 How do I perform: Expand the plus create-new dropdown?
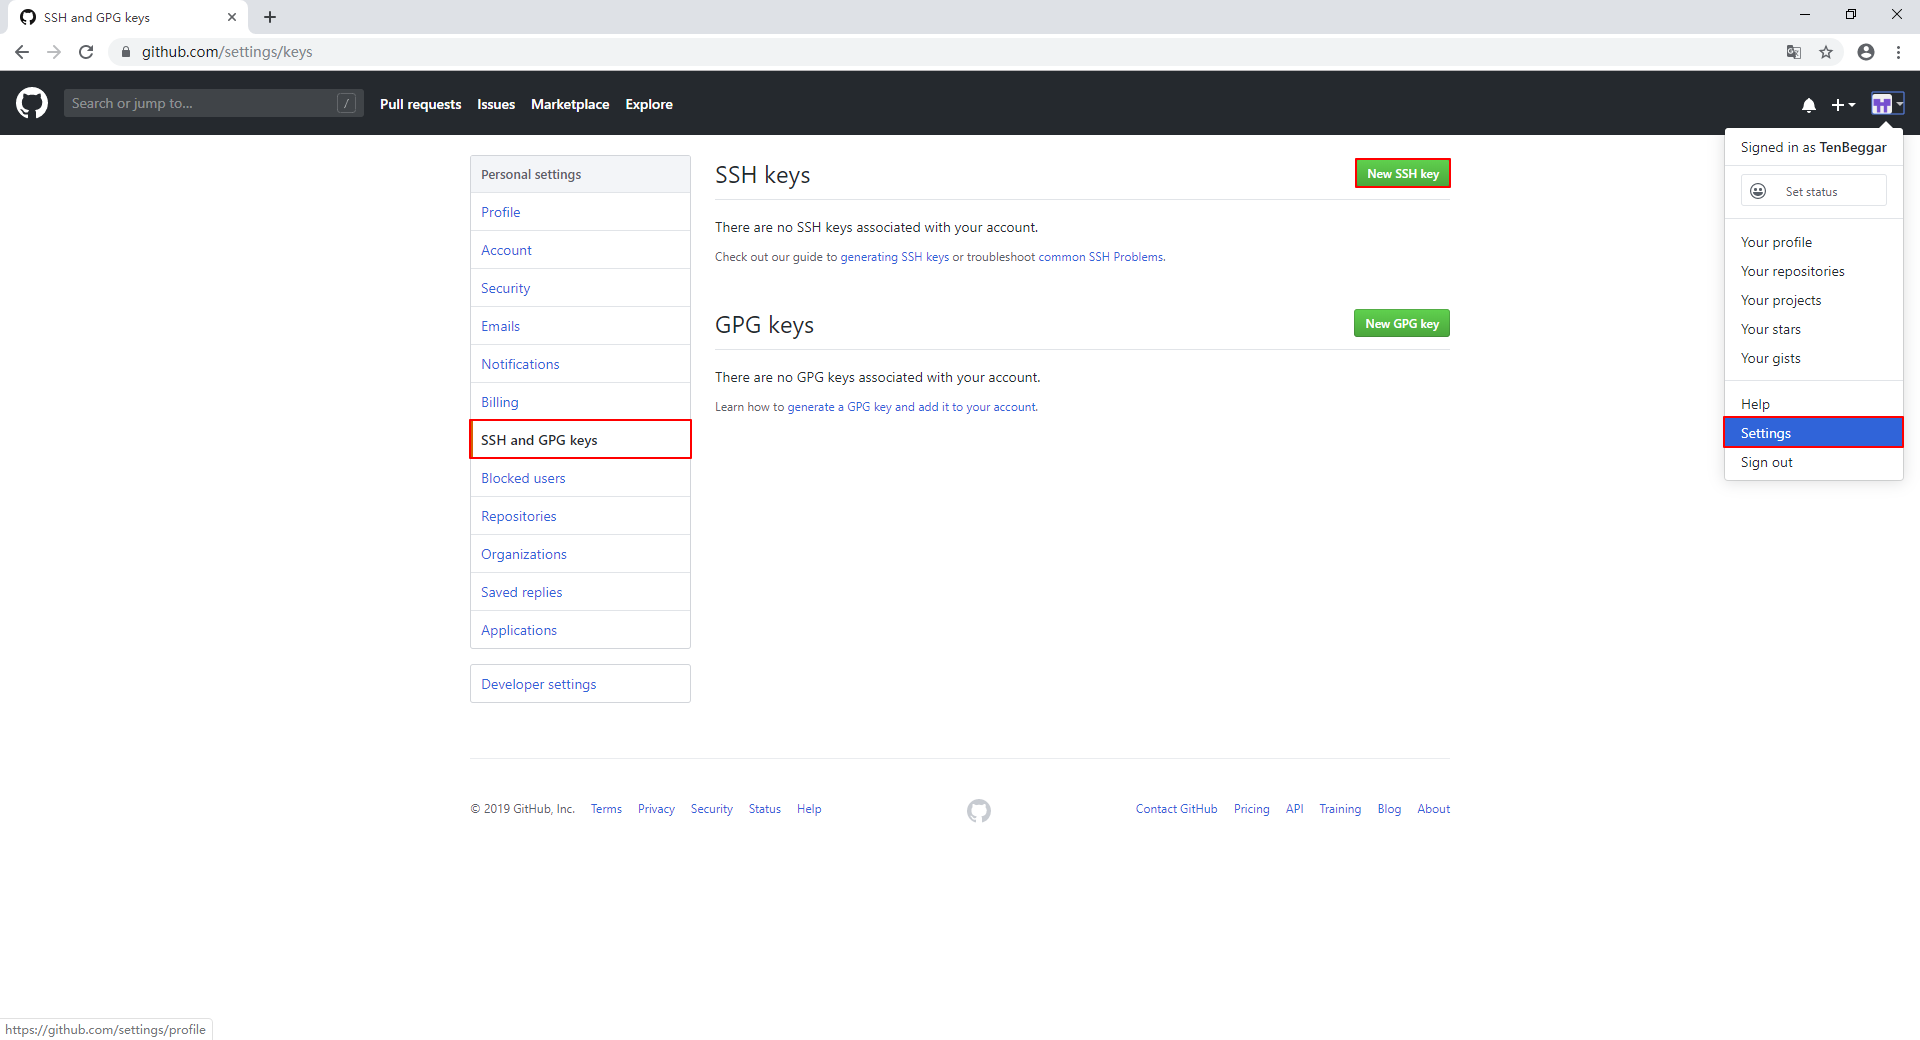click(1842, 105)
